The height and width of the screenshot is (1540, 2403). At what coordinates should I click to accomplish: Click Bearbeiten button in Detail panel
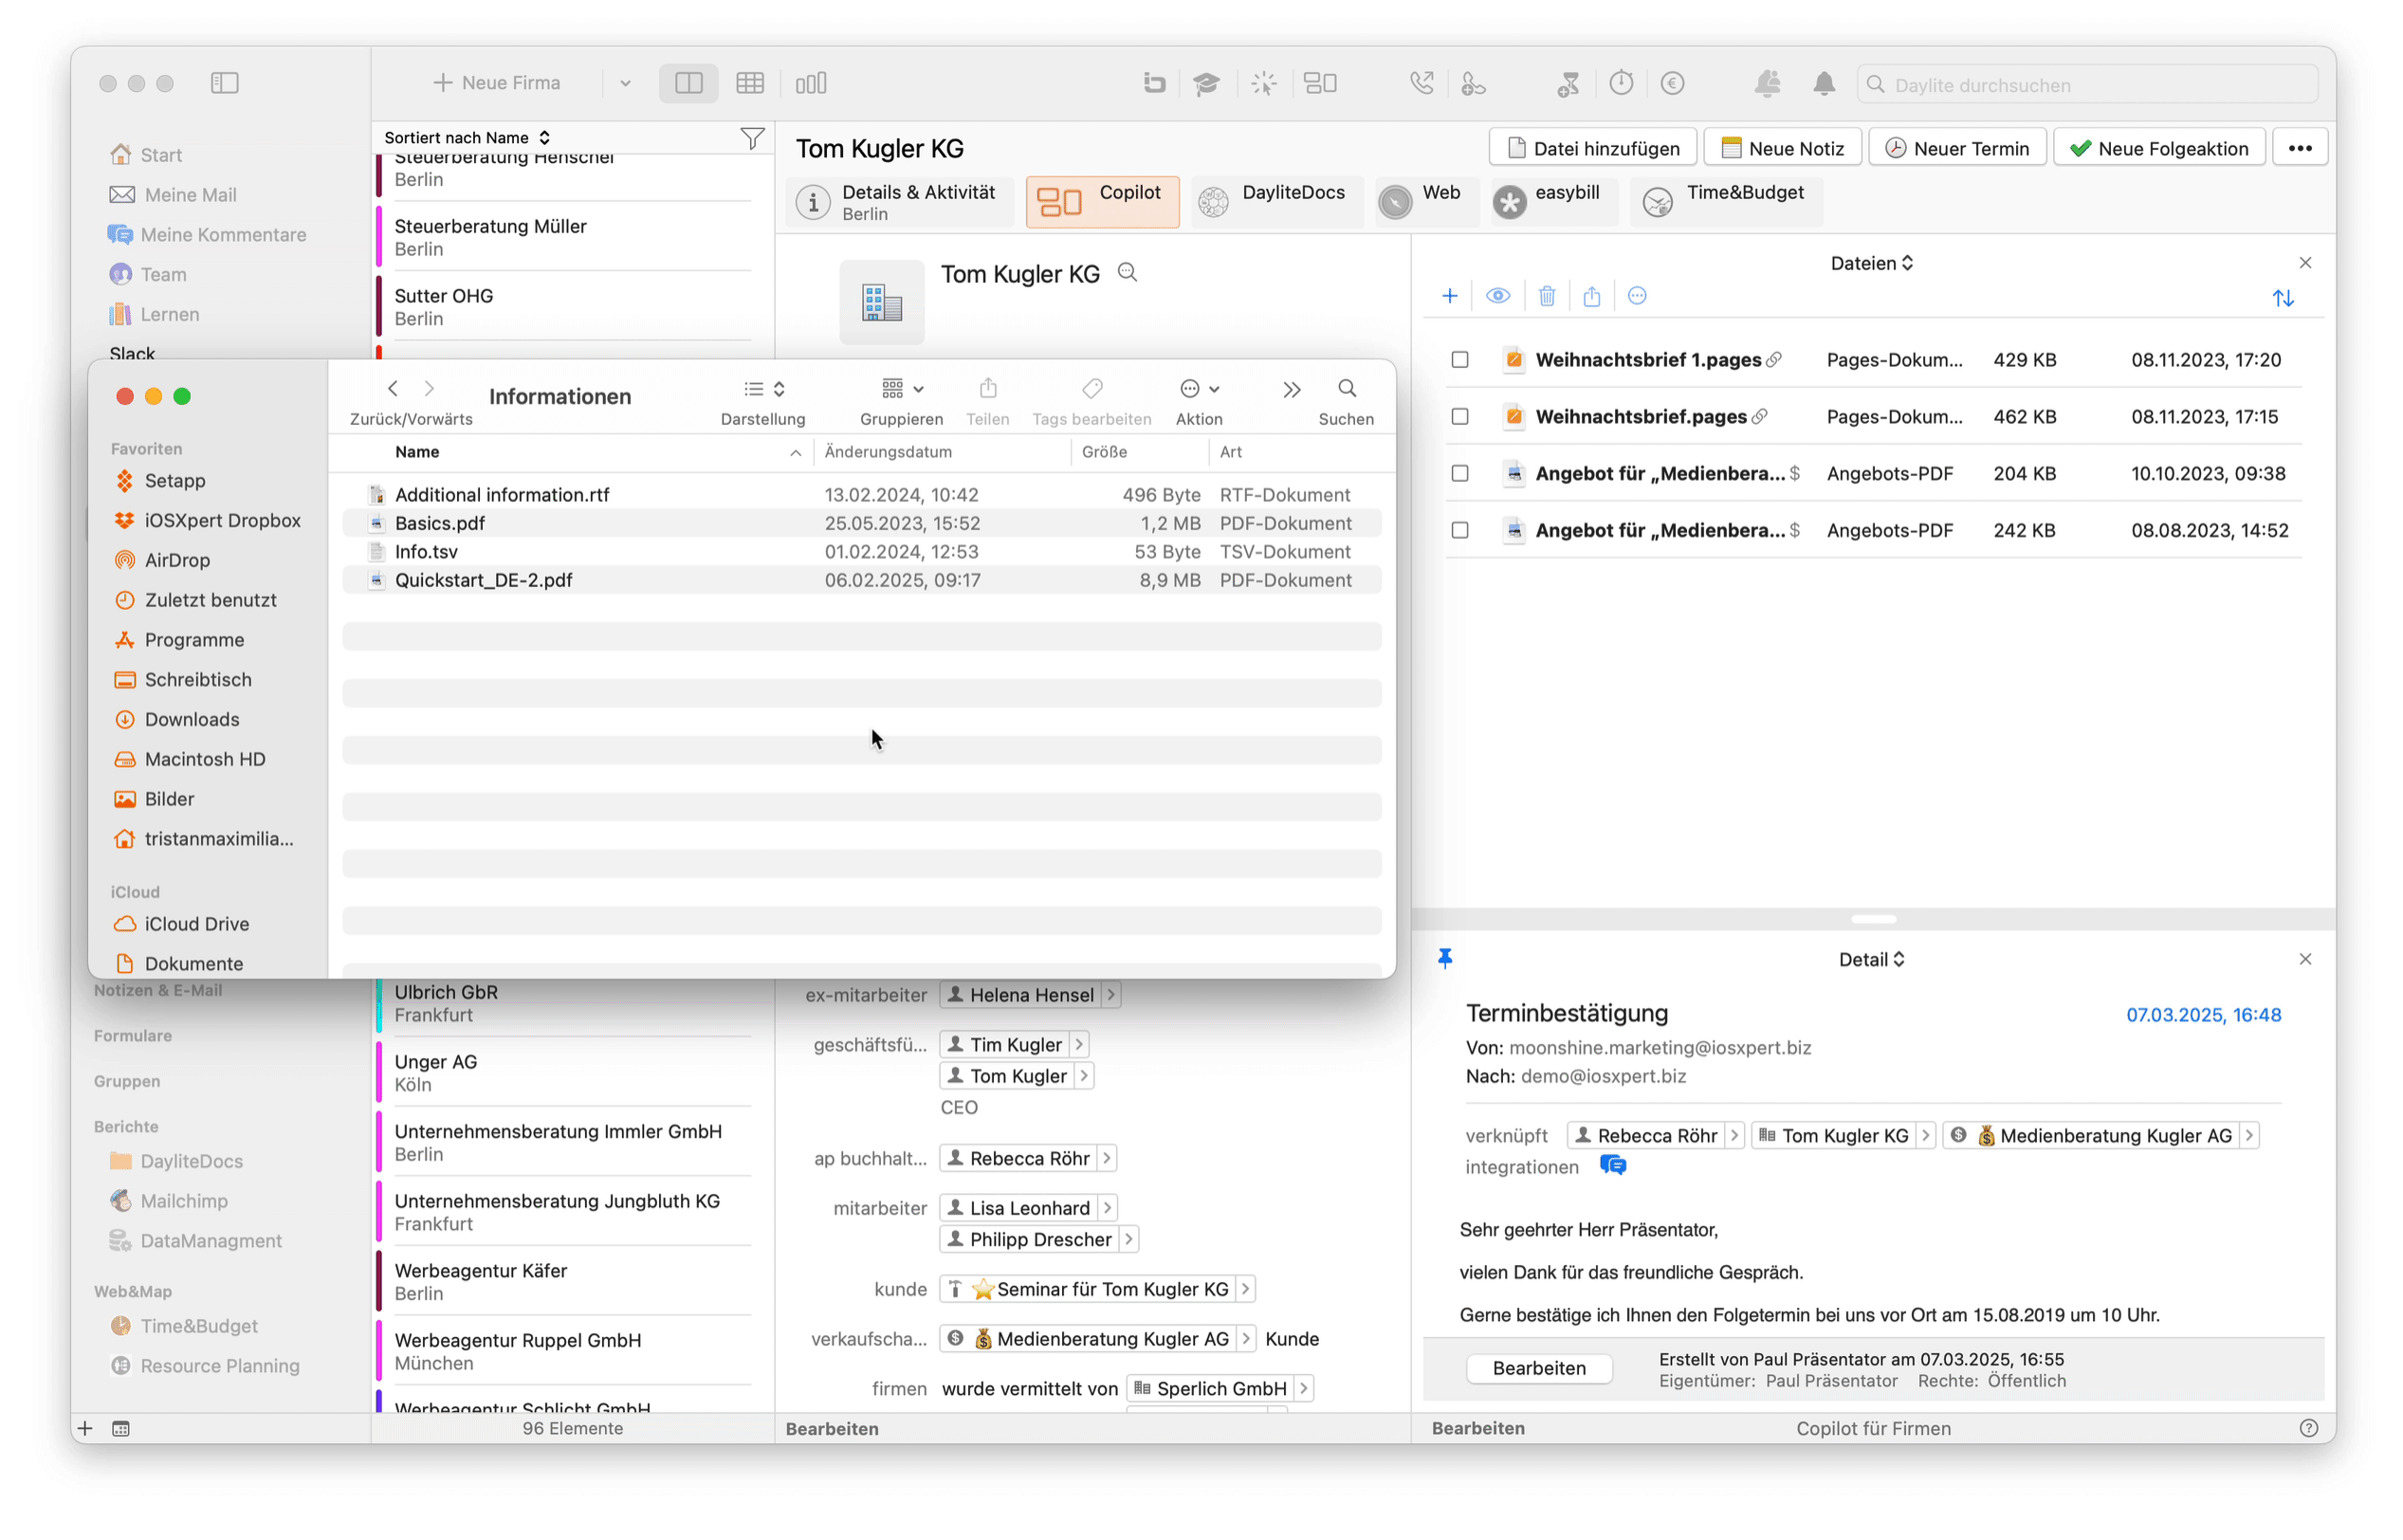1538,1367
